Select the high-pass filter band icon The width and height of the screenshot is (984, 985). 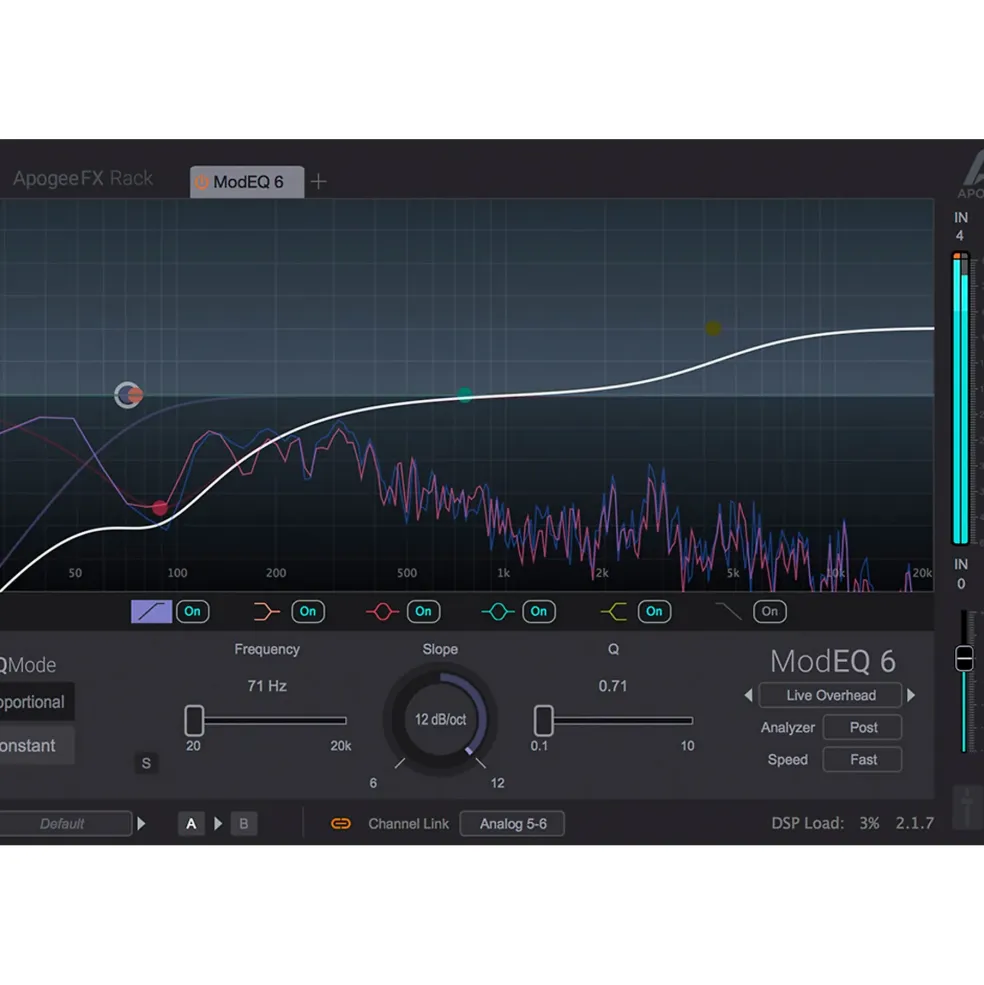point(151,611)
